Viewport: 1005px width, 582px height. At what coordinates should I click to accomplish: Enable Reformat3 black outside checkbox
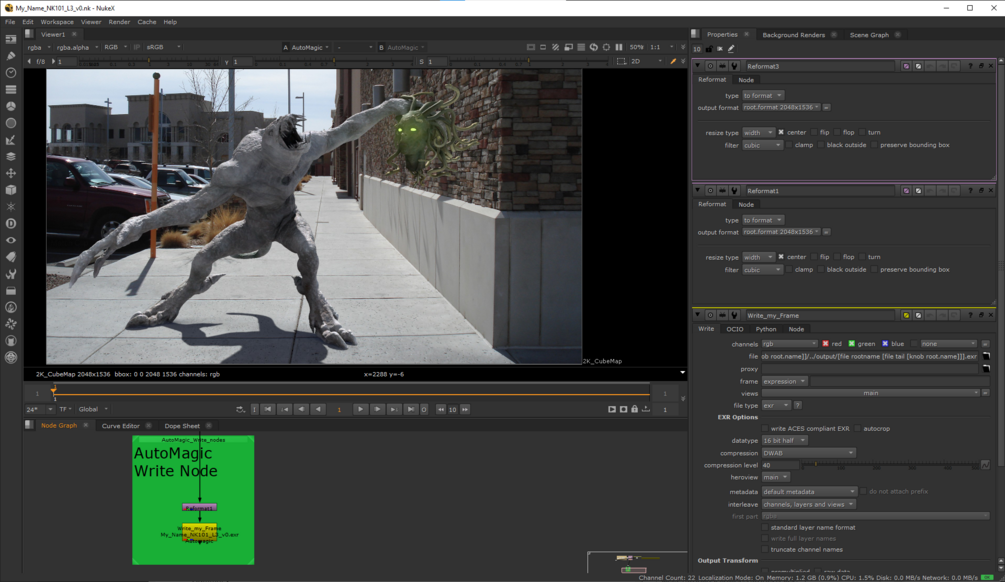click(821, 145)
